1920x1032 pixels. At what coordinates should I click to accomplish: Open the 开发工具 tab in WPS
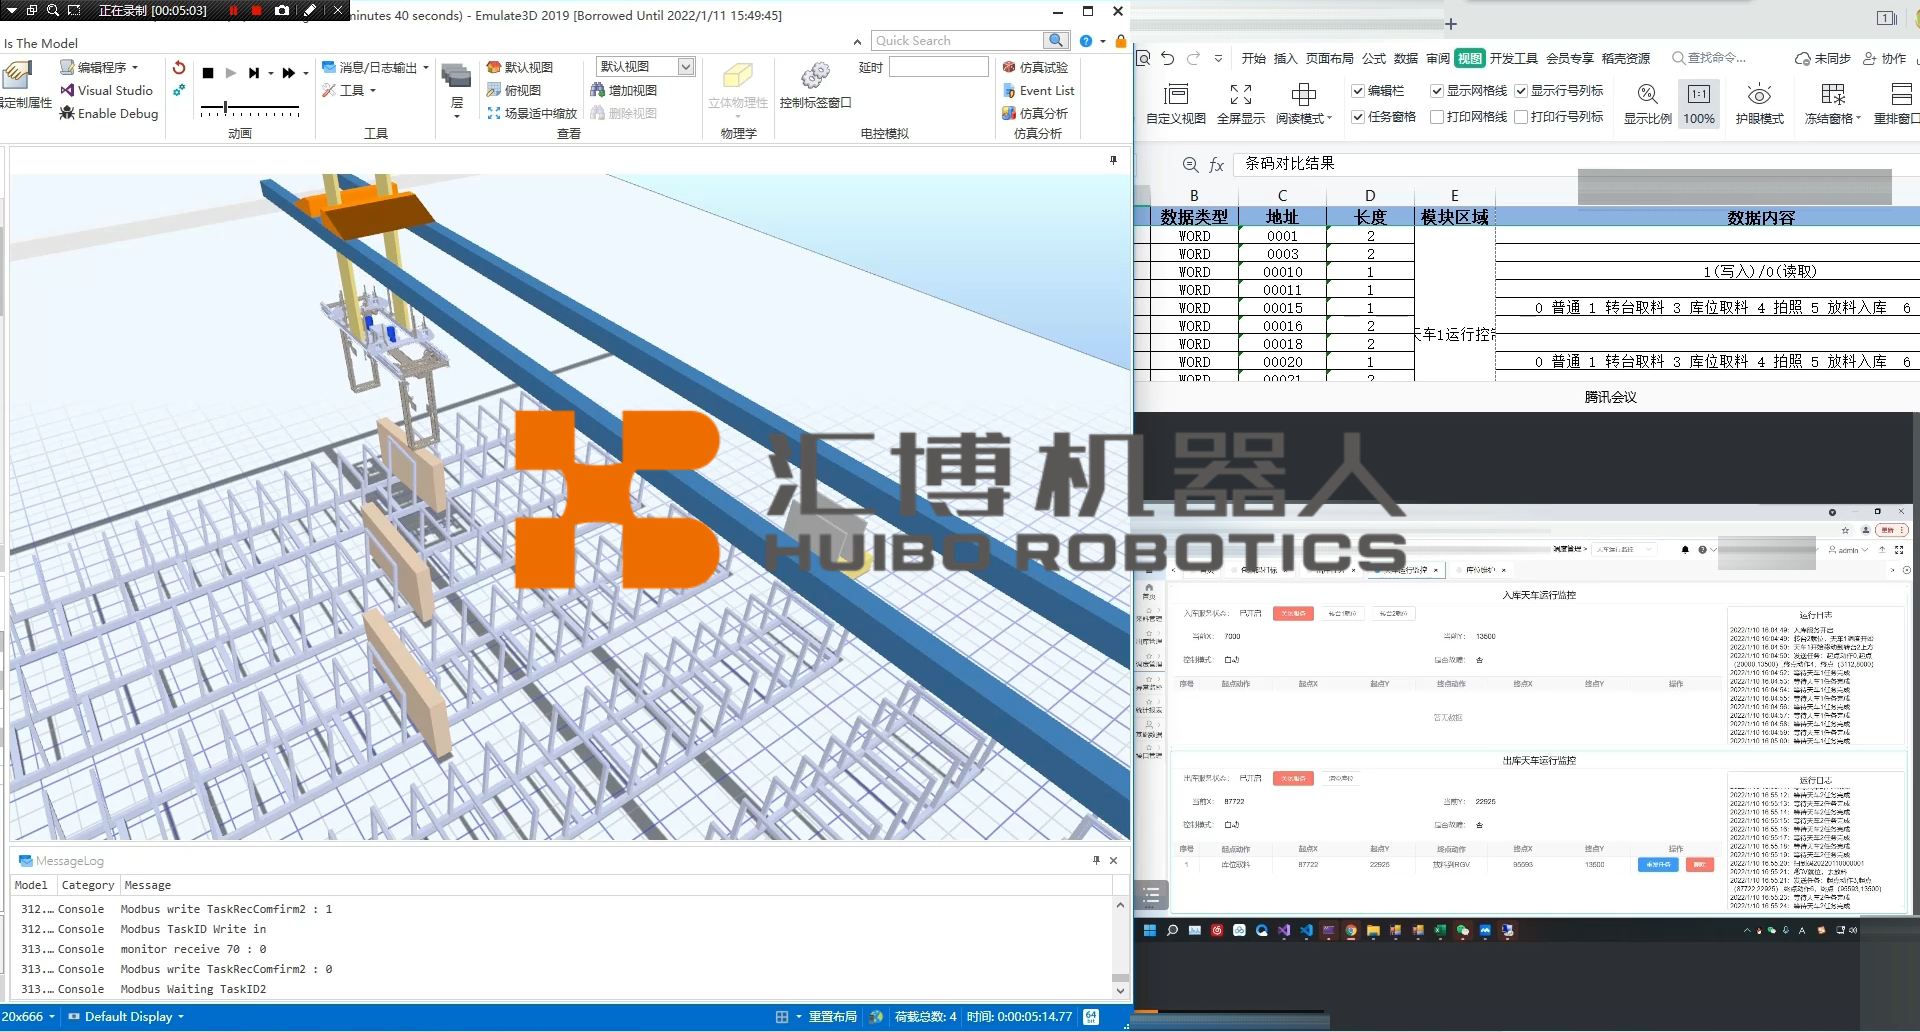[x=1514, y=58]
